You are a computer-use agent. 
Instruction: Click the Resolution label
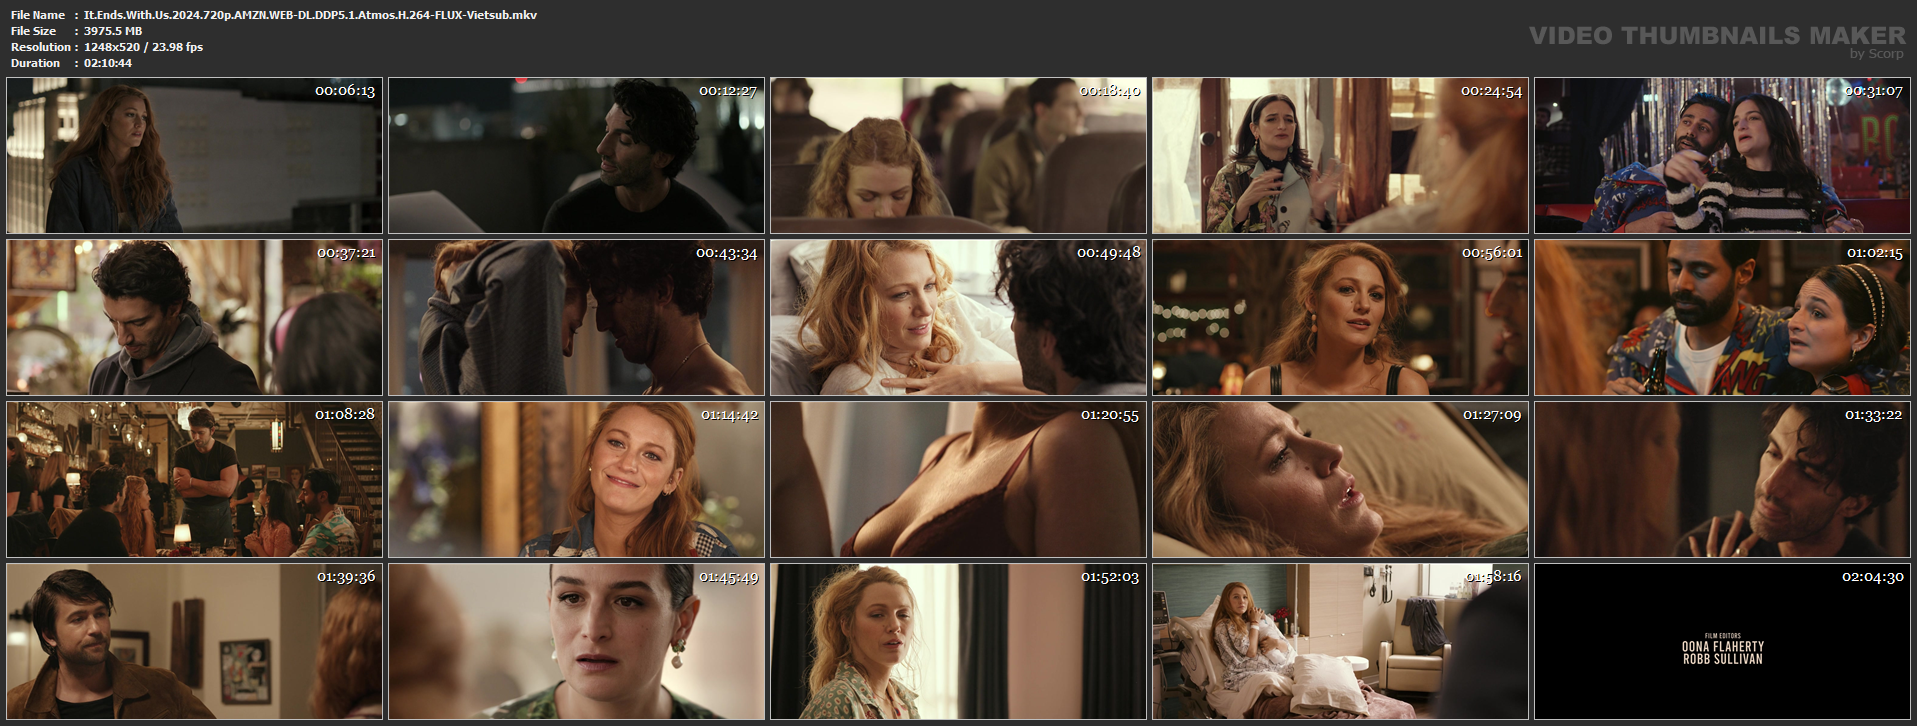41,47
